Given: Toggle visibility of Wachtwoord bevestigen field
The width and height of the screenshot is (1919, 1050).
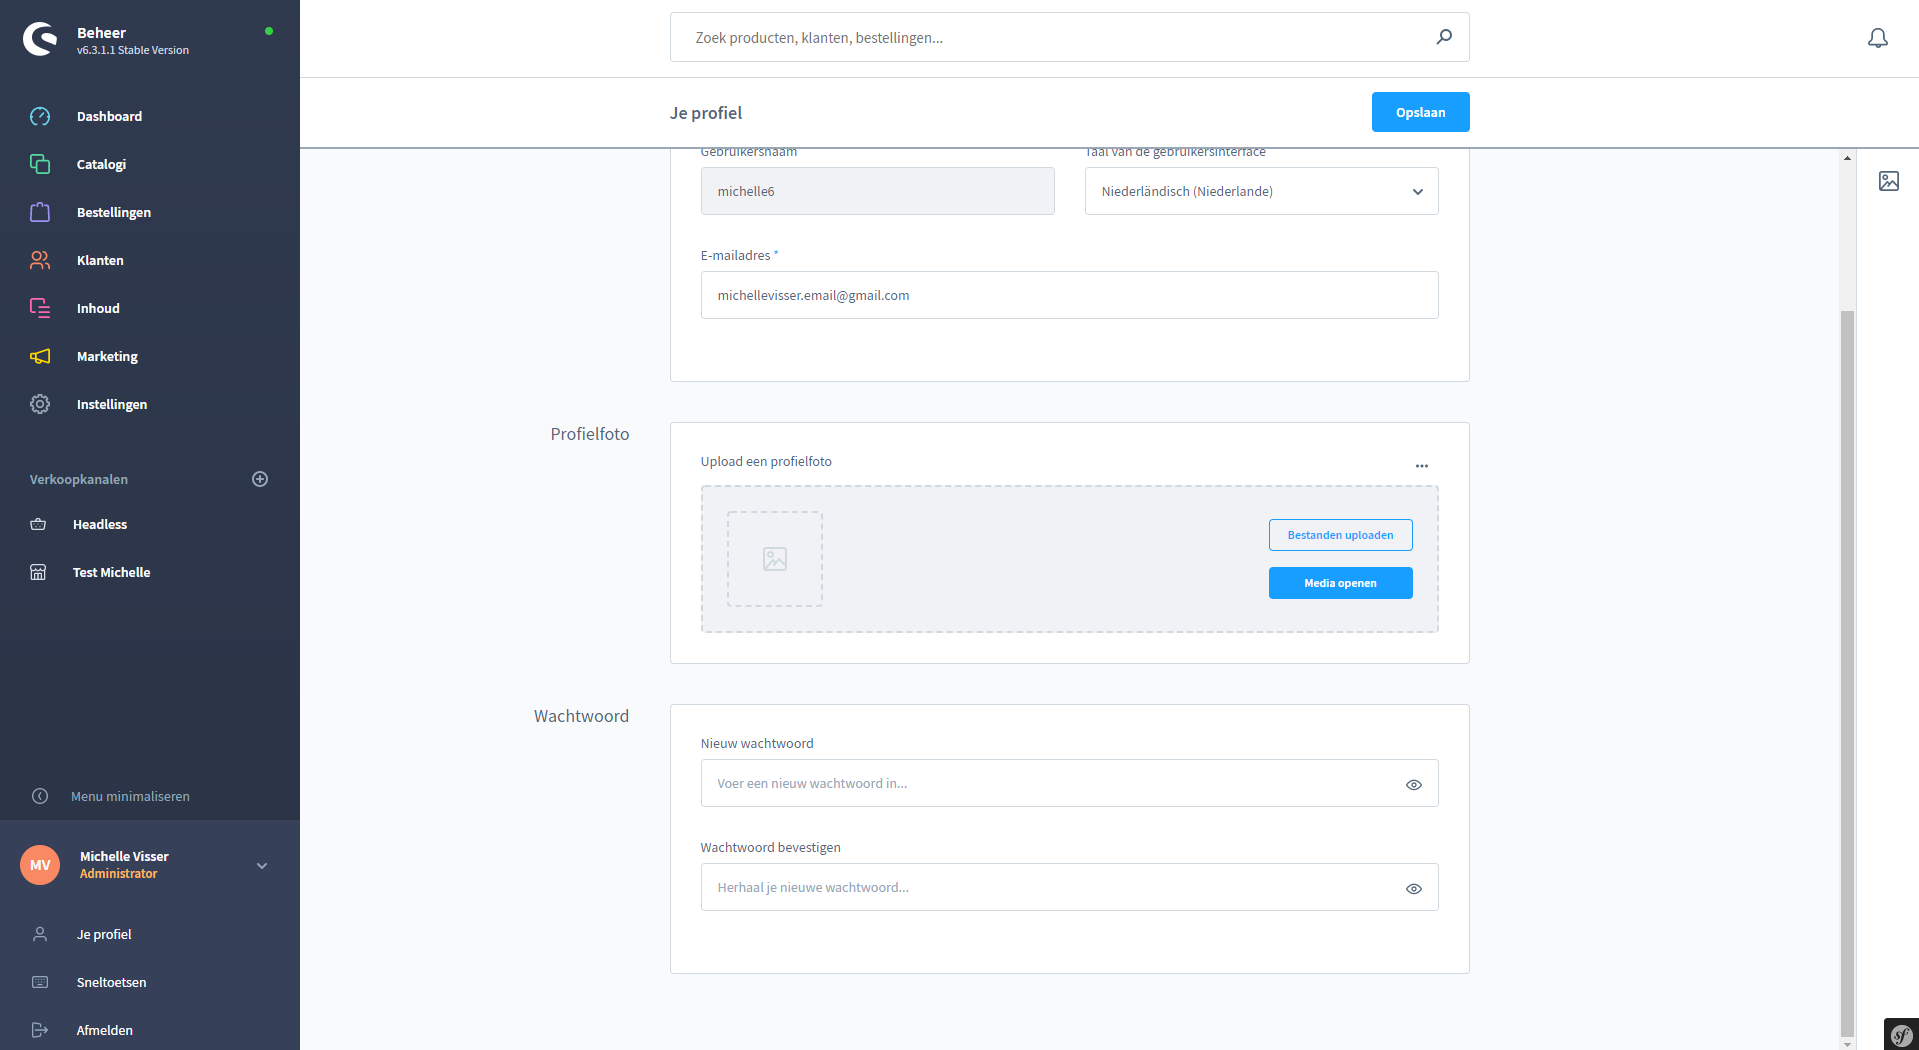Looking at the screenshot, I should pos(1413,889).
